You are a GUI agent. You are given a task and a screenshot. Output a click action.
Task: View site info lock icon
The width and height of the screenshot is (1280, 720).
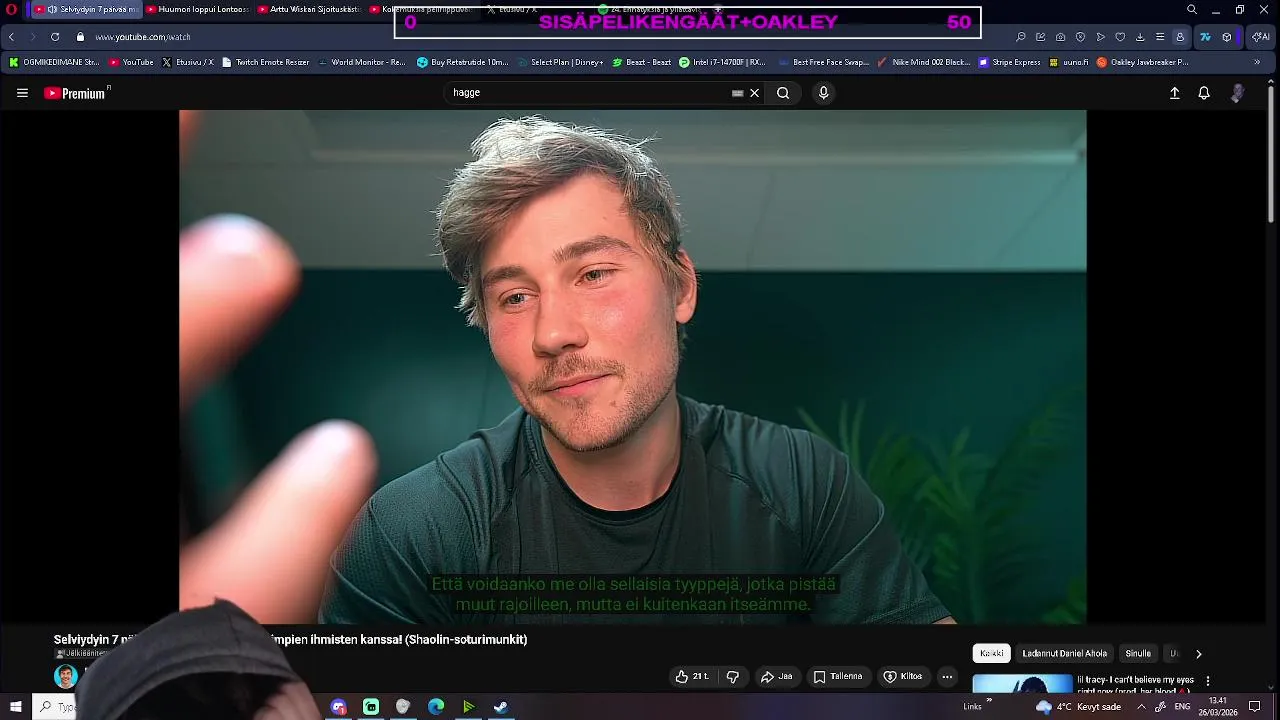[x=80, y=37]
